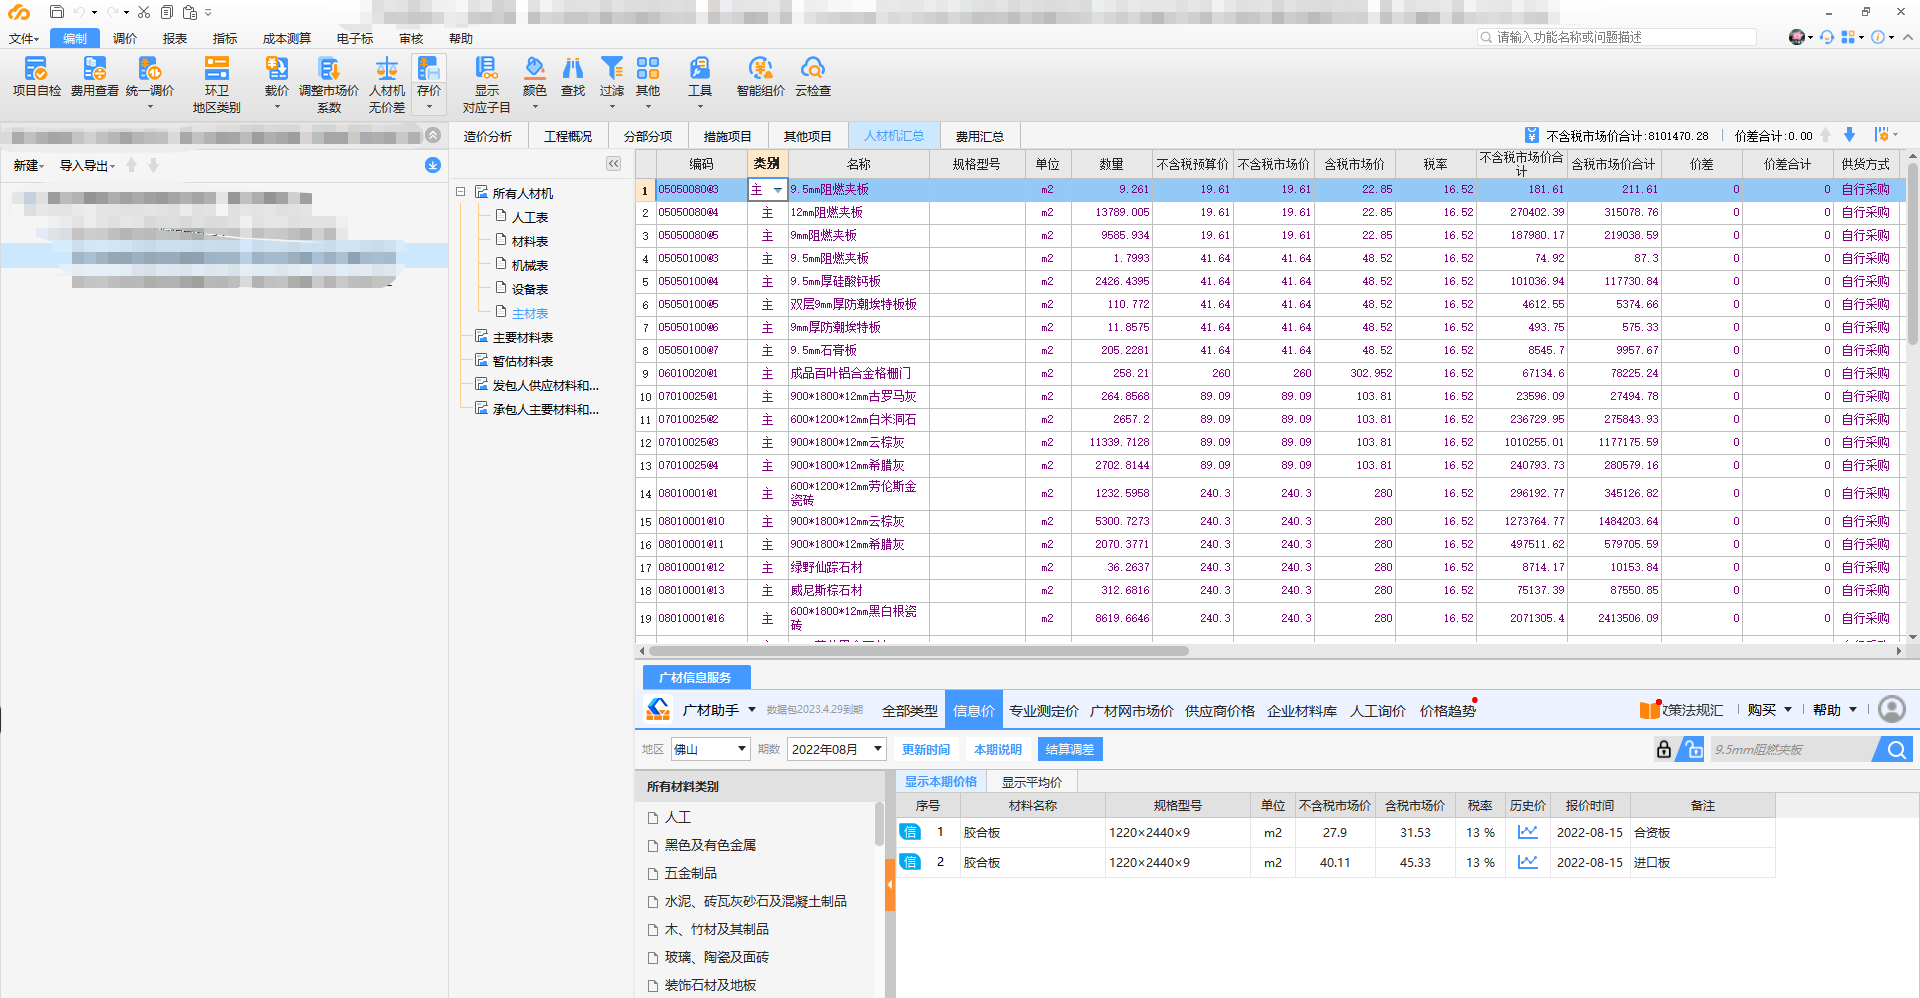
Task: Click the 结算调差 button
Action: (x=1070, y=749)
